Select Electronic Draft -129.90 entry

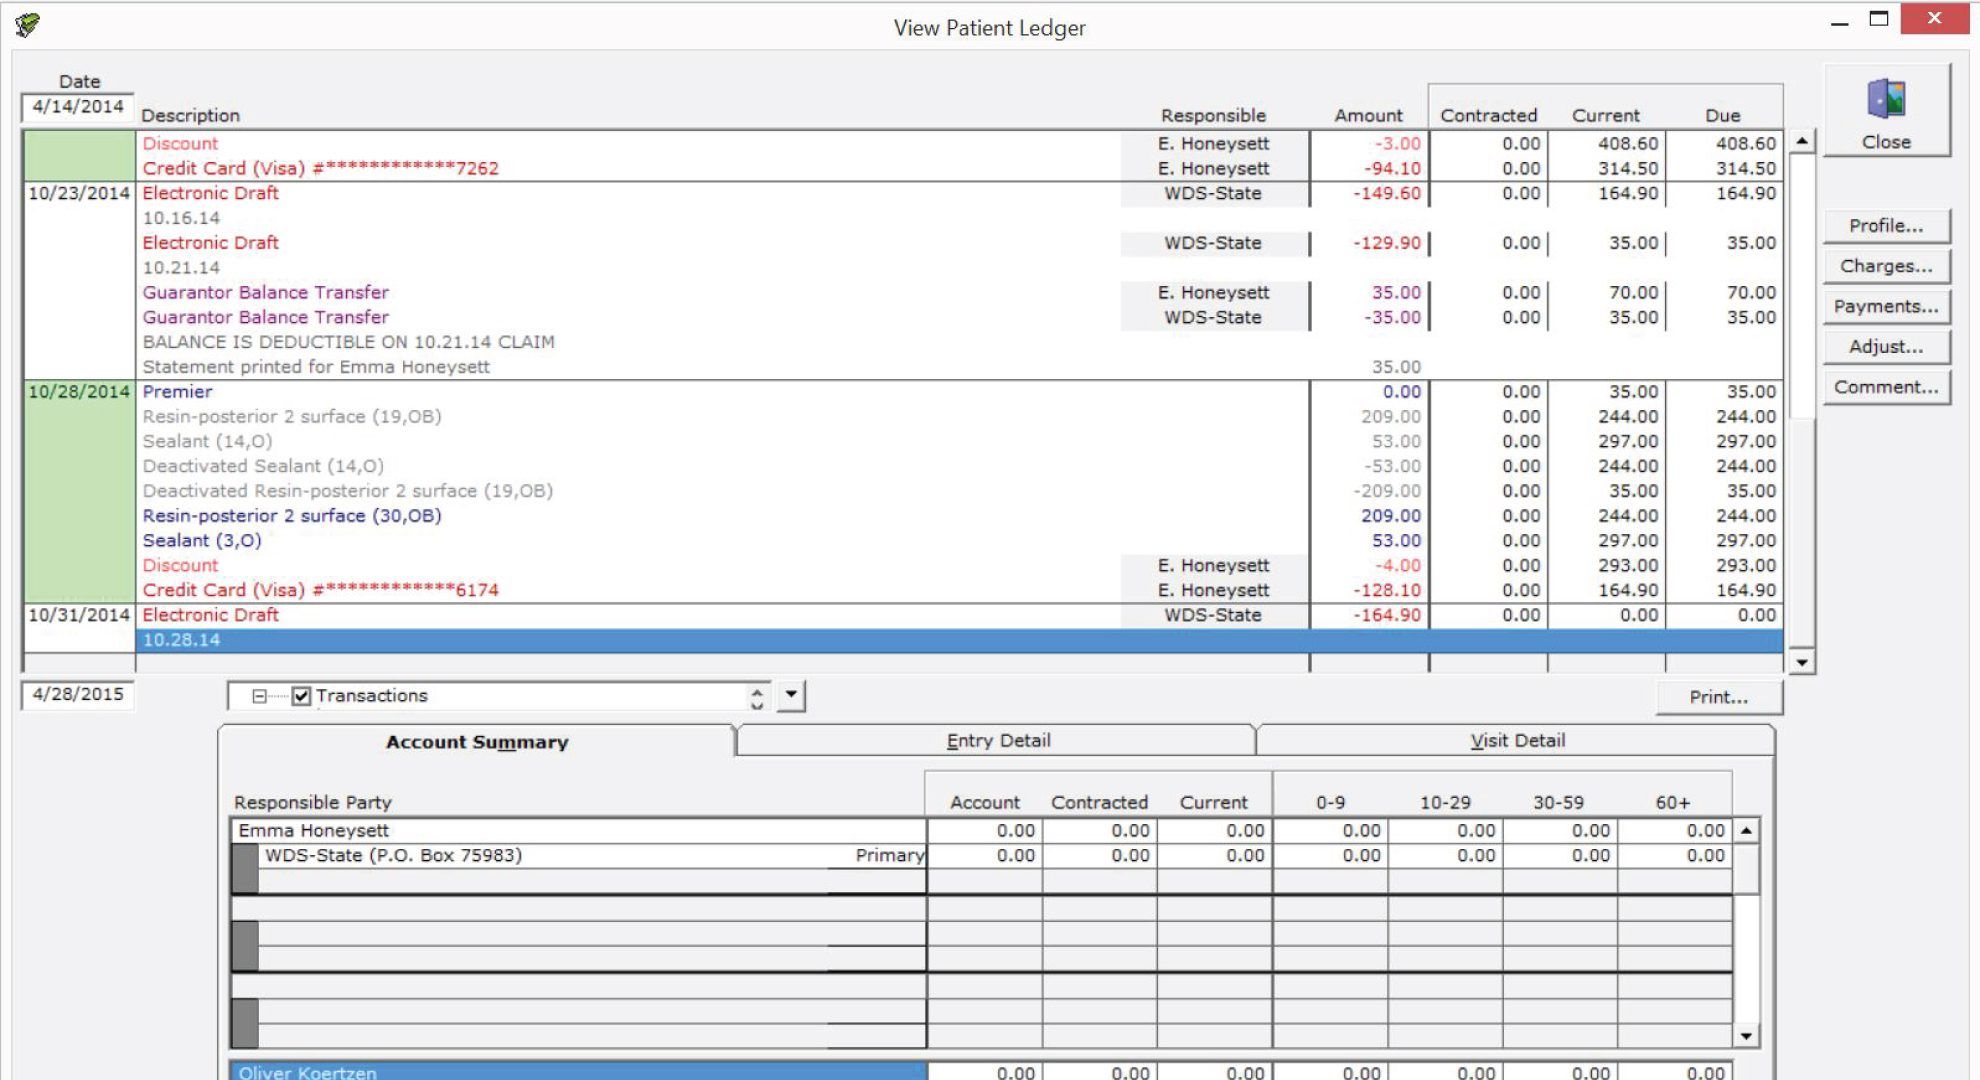959,243
